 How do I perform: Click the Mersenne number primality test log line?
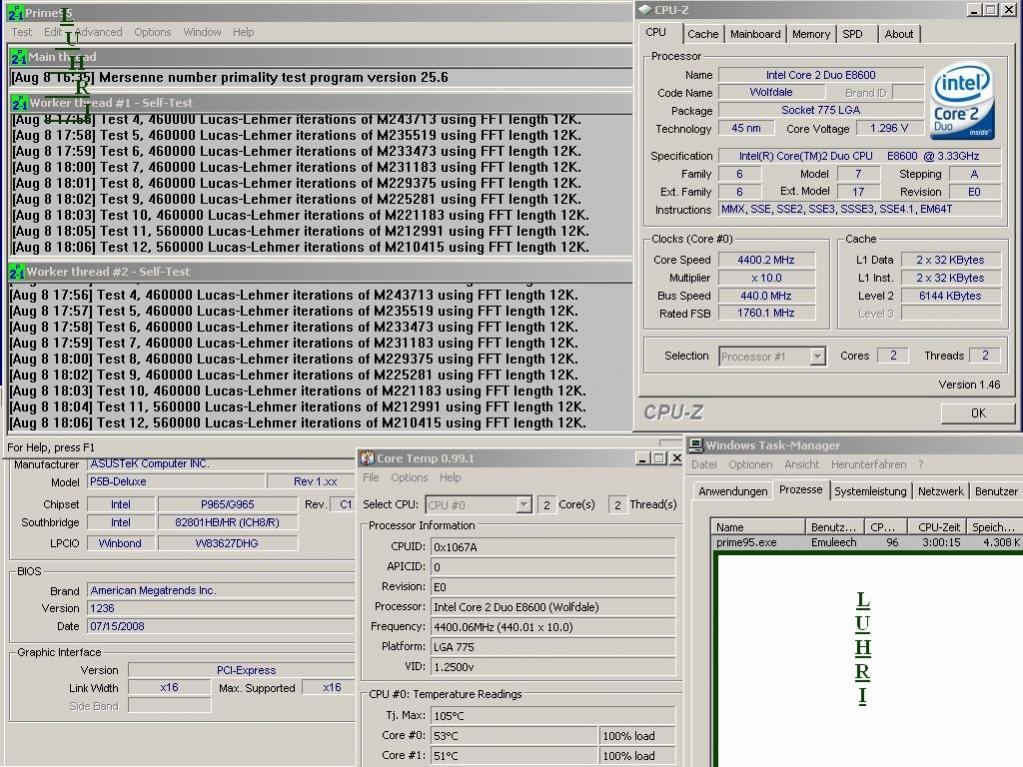coord(230,78)
